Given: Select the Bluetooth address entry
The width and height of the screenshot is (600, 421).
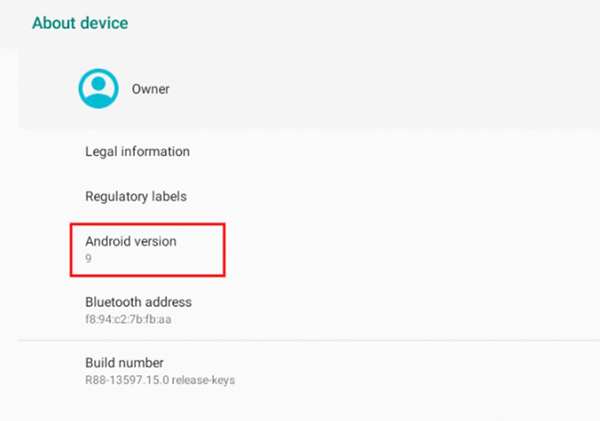Looking at the screenshot, I should 309,310.
